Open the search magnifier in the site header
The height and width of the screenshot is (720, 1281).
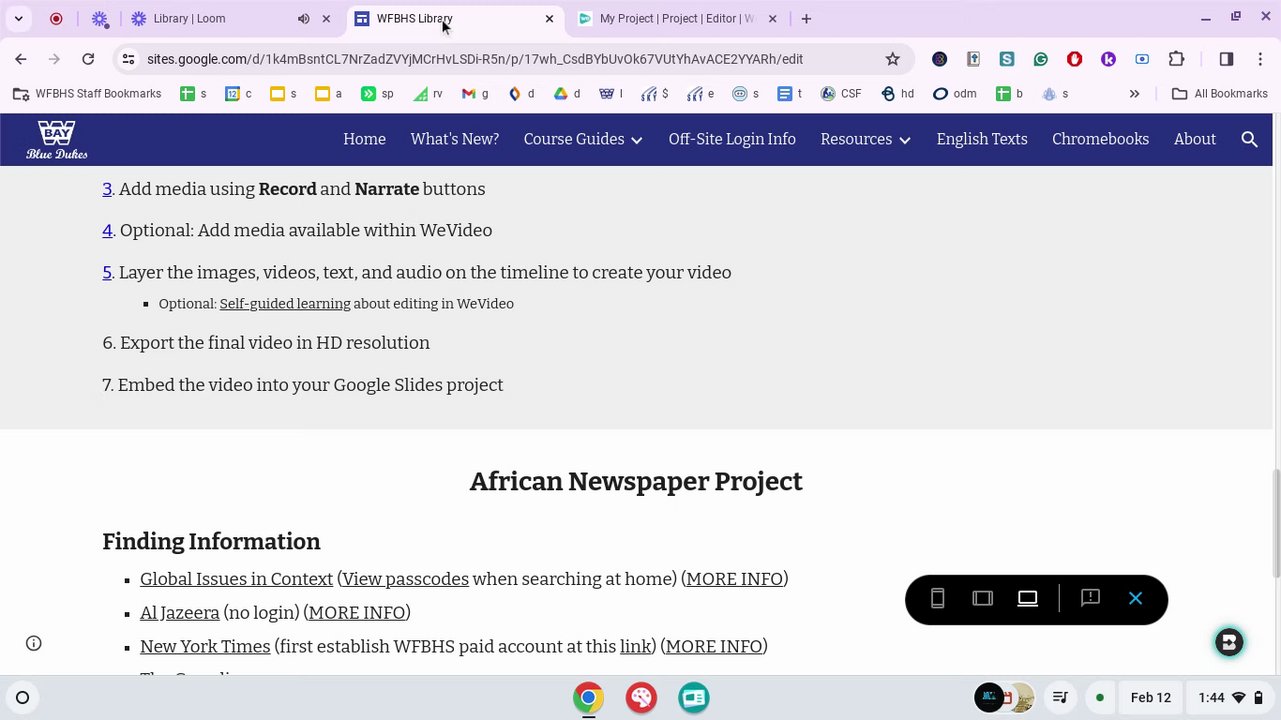tap(1249, 139)
